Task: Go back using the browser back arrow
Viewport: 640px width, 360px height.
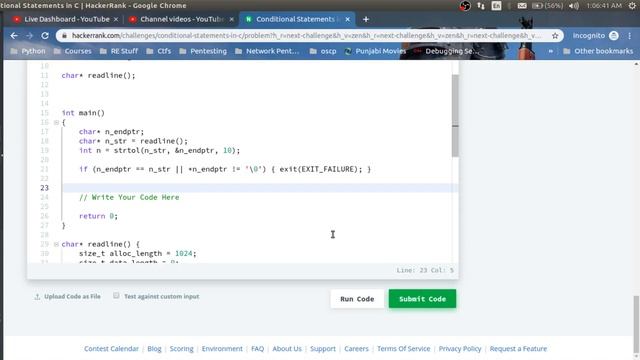Action: pyautogui.click(x=14, y=36)
